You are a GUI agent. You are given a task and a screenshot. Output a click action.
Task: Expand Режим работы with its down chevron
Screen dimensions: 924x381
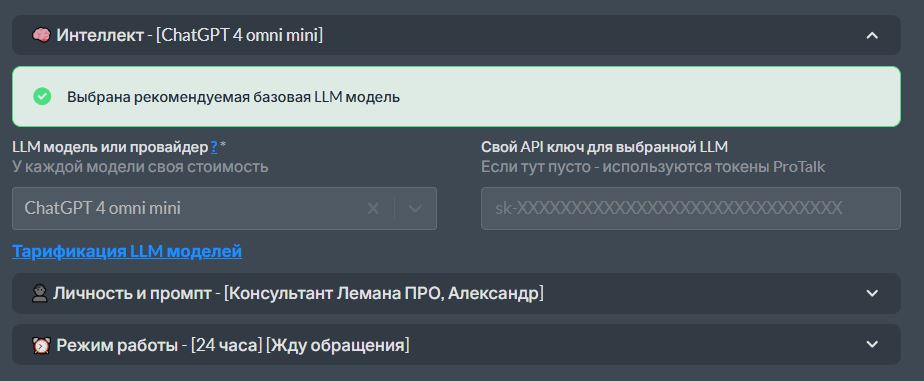click(x=872, y=344)
